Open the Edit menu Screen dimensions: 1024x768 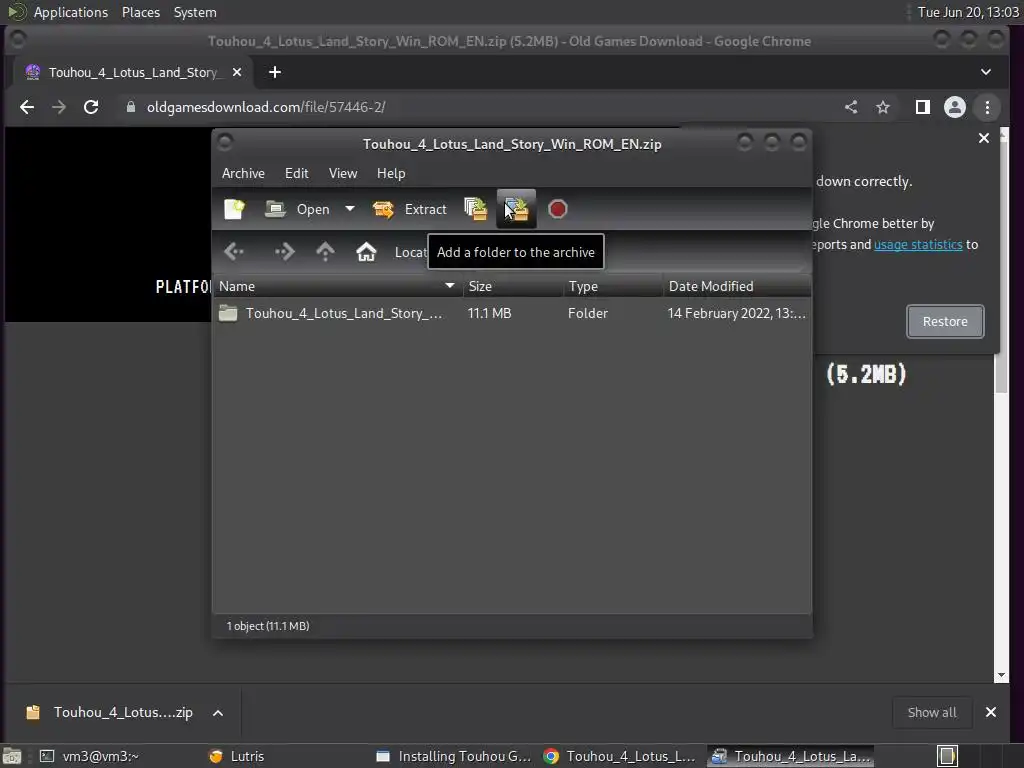(296, 173)
